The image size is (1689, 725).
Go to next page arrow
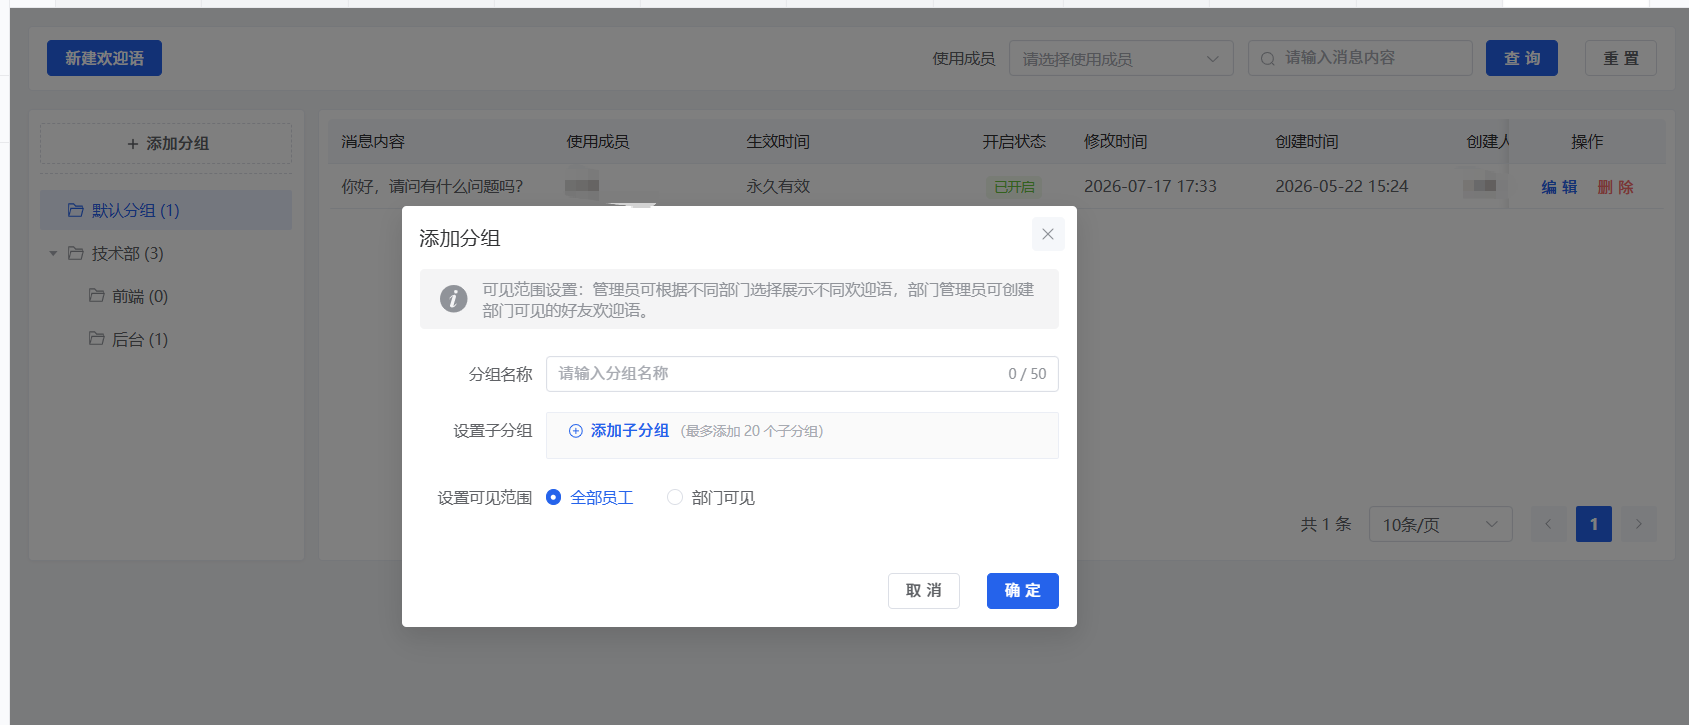coord(1638,524)
